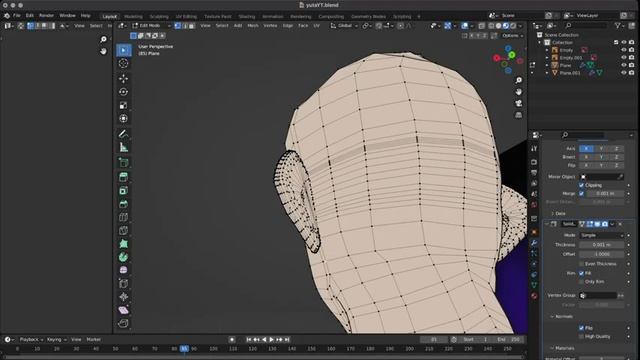Open the Window menu
The height and width of the screenshot is (360, 640).
[x=67, y=16]
